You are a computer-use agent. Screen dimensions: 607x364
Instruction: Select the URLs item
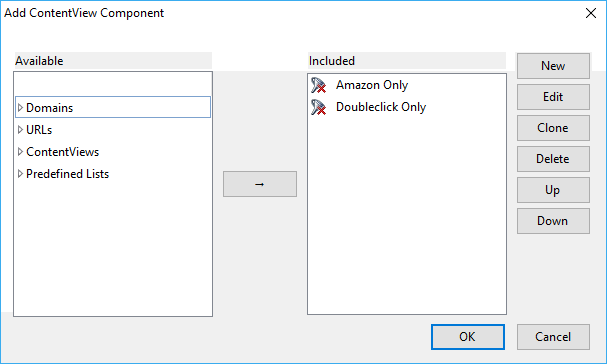click(39, 130)
